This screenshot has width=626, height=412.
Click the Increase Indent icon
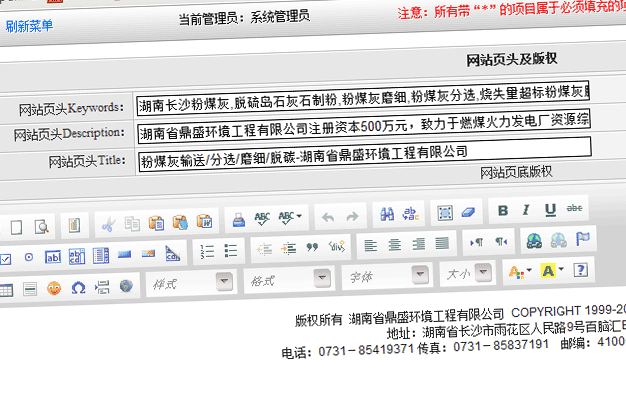pyautogui.click(x=288, y=248)
